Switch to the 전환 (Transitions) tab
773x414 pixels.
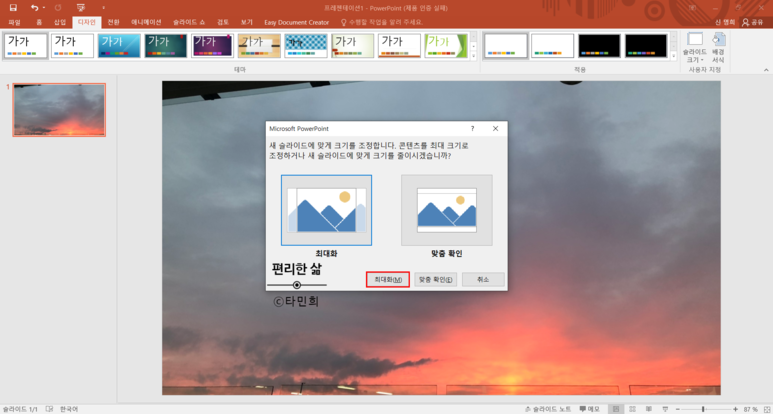(x=113, y=23)
